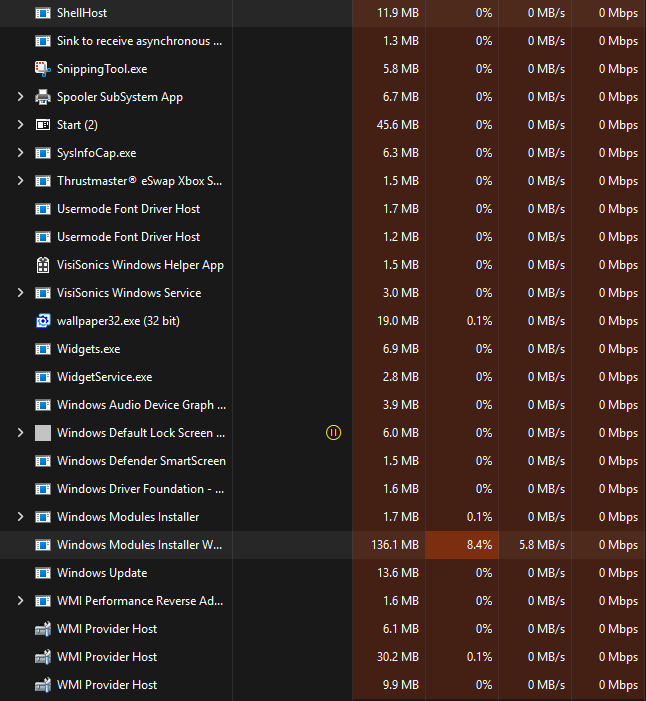Screen dimensions: 646x701
Task: Click the Sink to receive asynchronous icon
Action: point(43,41)
